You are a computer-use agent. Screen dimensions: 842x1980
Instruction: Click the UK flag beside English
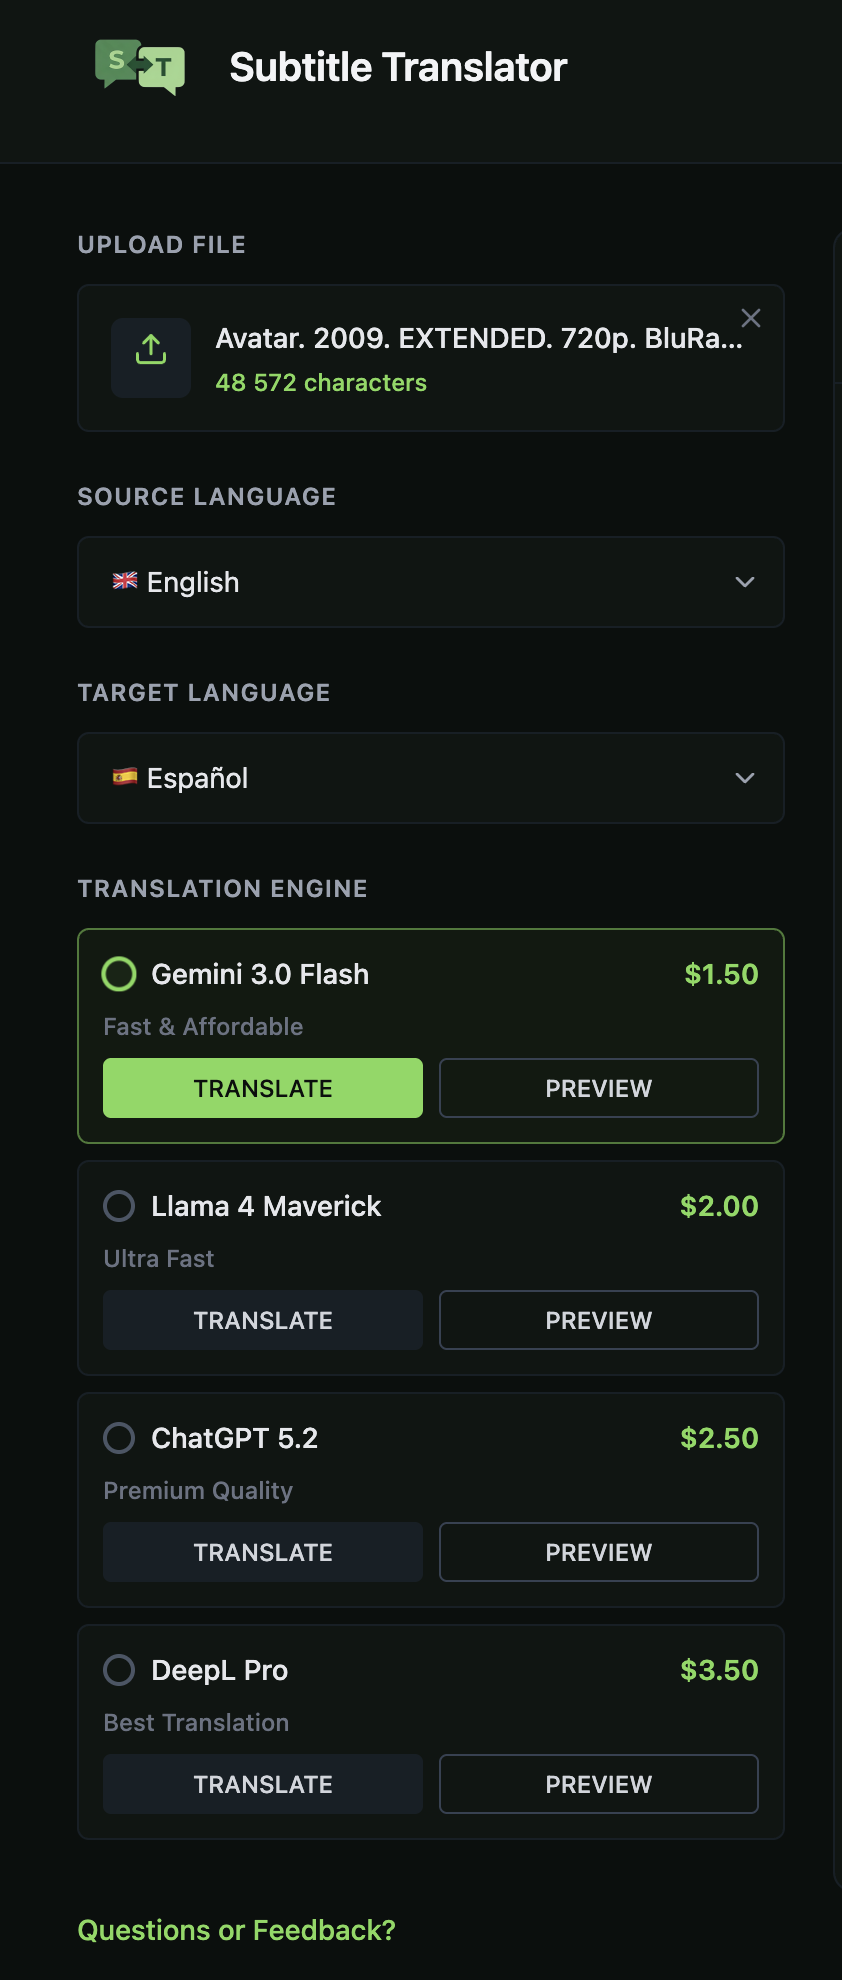125,581
